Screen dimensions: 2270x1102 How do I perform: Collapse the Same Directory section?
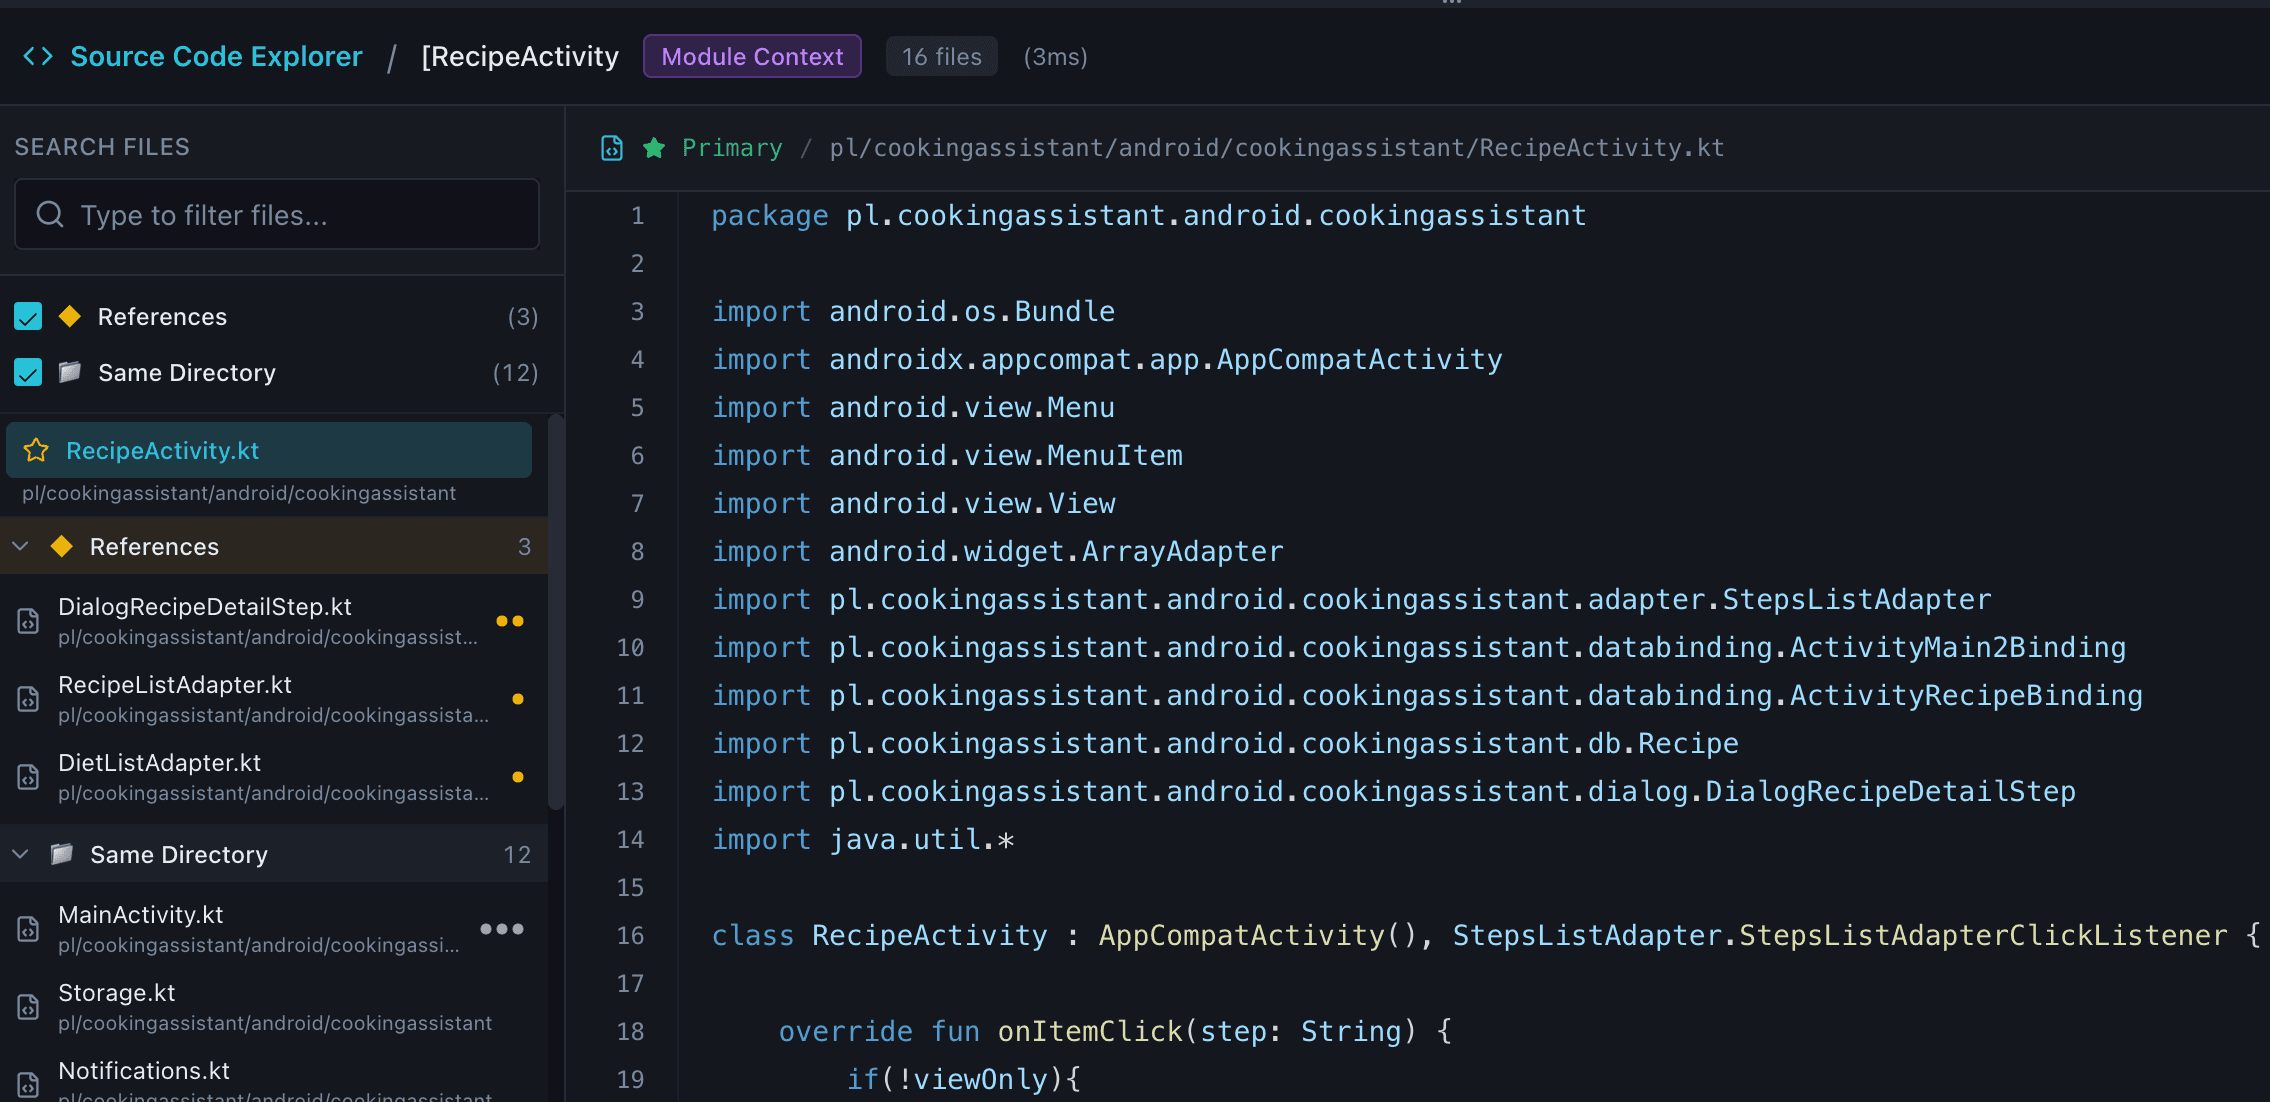tap(20, 854)
